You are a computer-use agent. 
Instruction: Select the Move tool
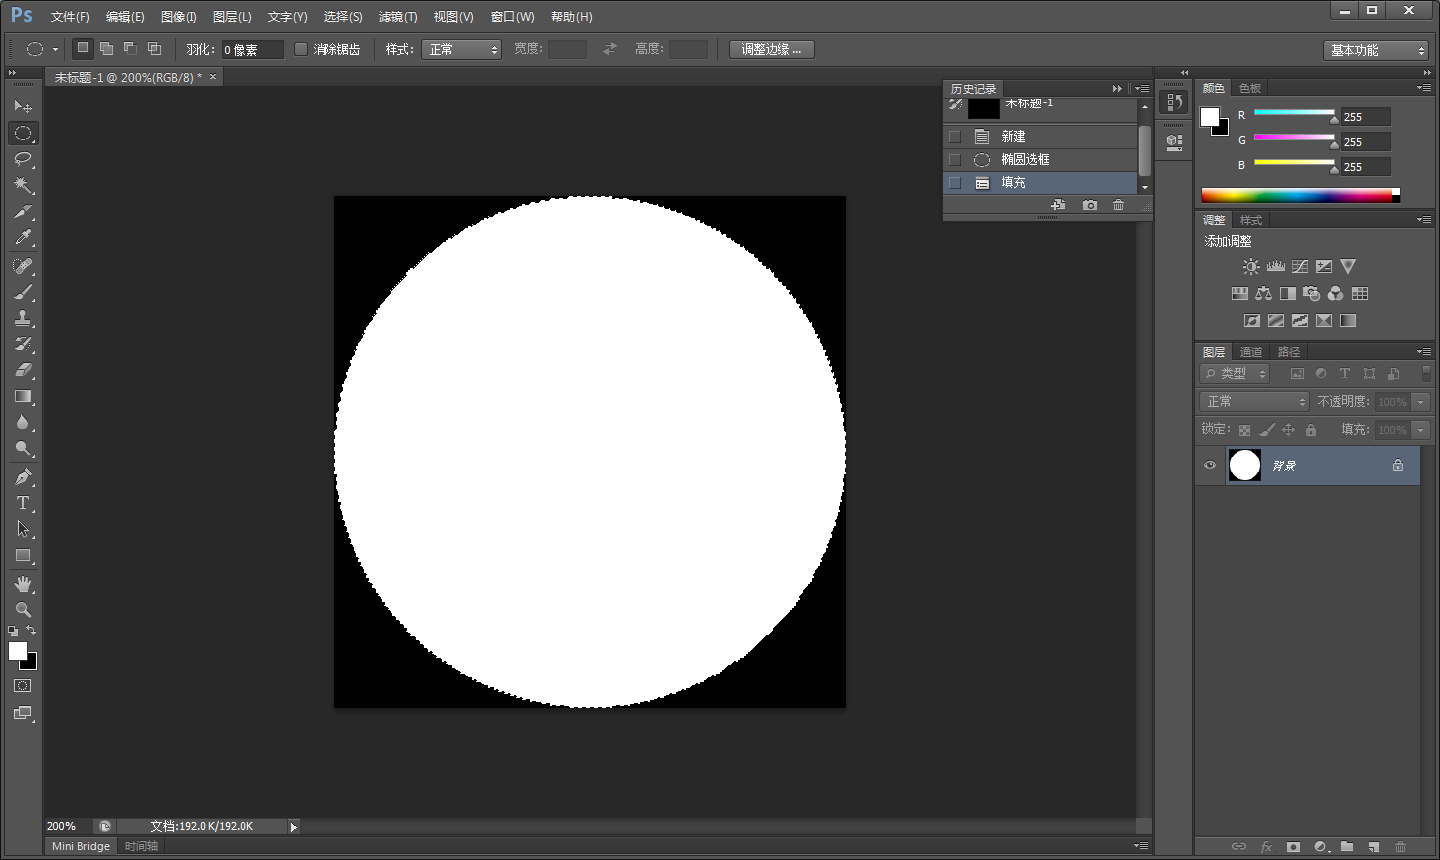pyautogui.click(x=23, y=106)
